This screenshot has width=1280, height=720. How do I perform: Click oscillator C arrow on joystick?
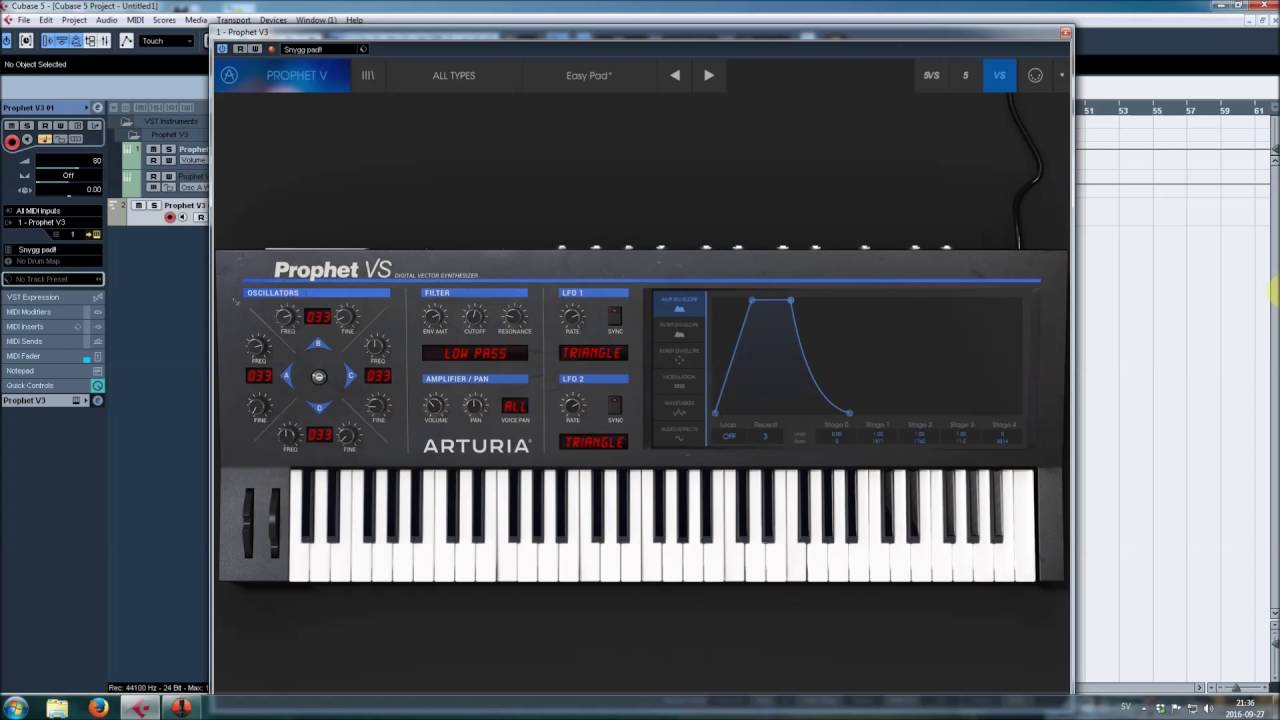pos(350,376)
